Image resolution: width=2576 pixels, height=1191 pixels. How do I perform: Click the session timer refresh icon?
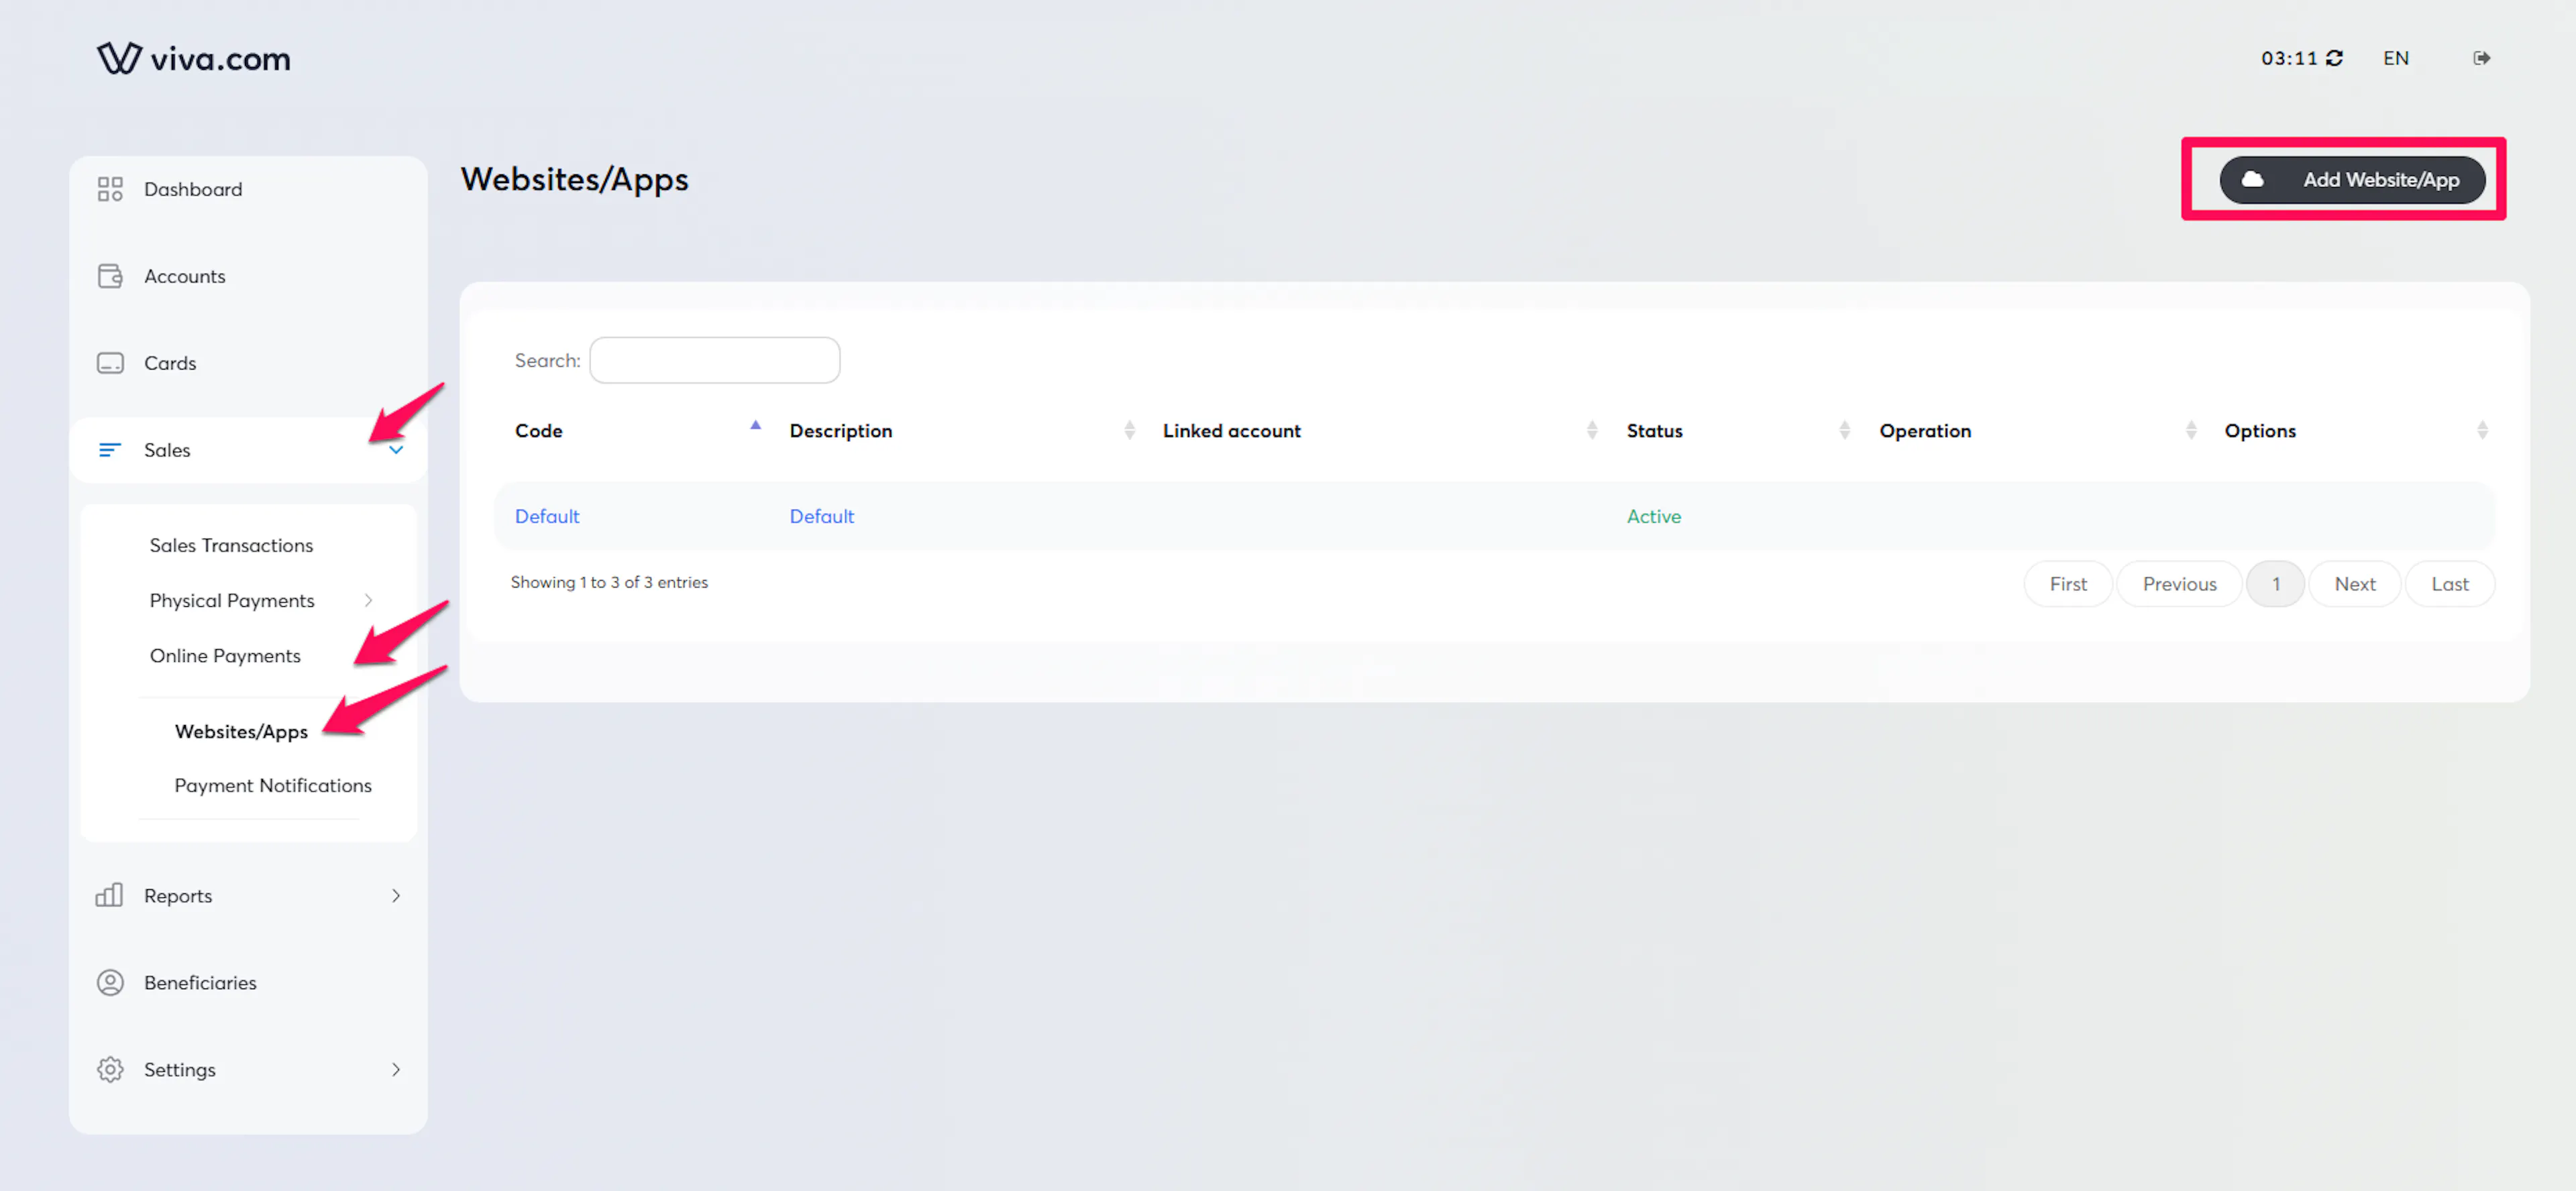coord(2334,58)
